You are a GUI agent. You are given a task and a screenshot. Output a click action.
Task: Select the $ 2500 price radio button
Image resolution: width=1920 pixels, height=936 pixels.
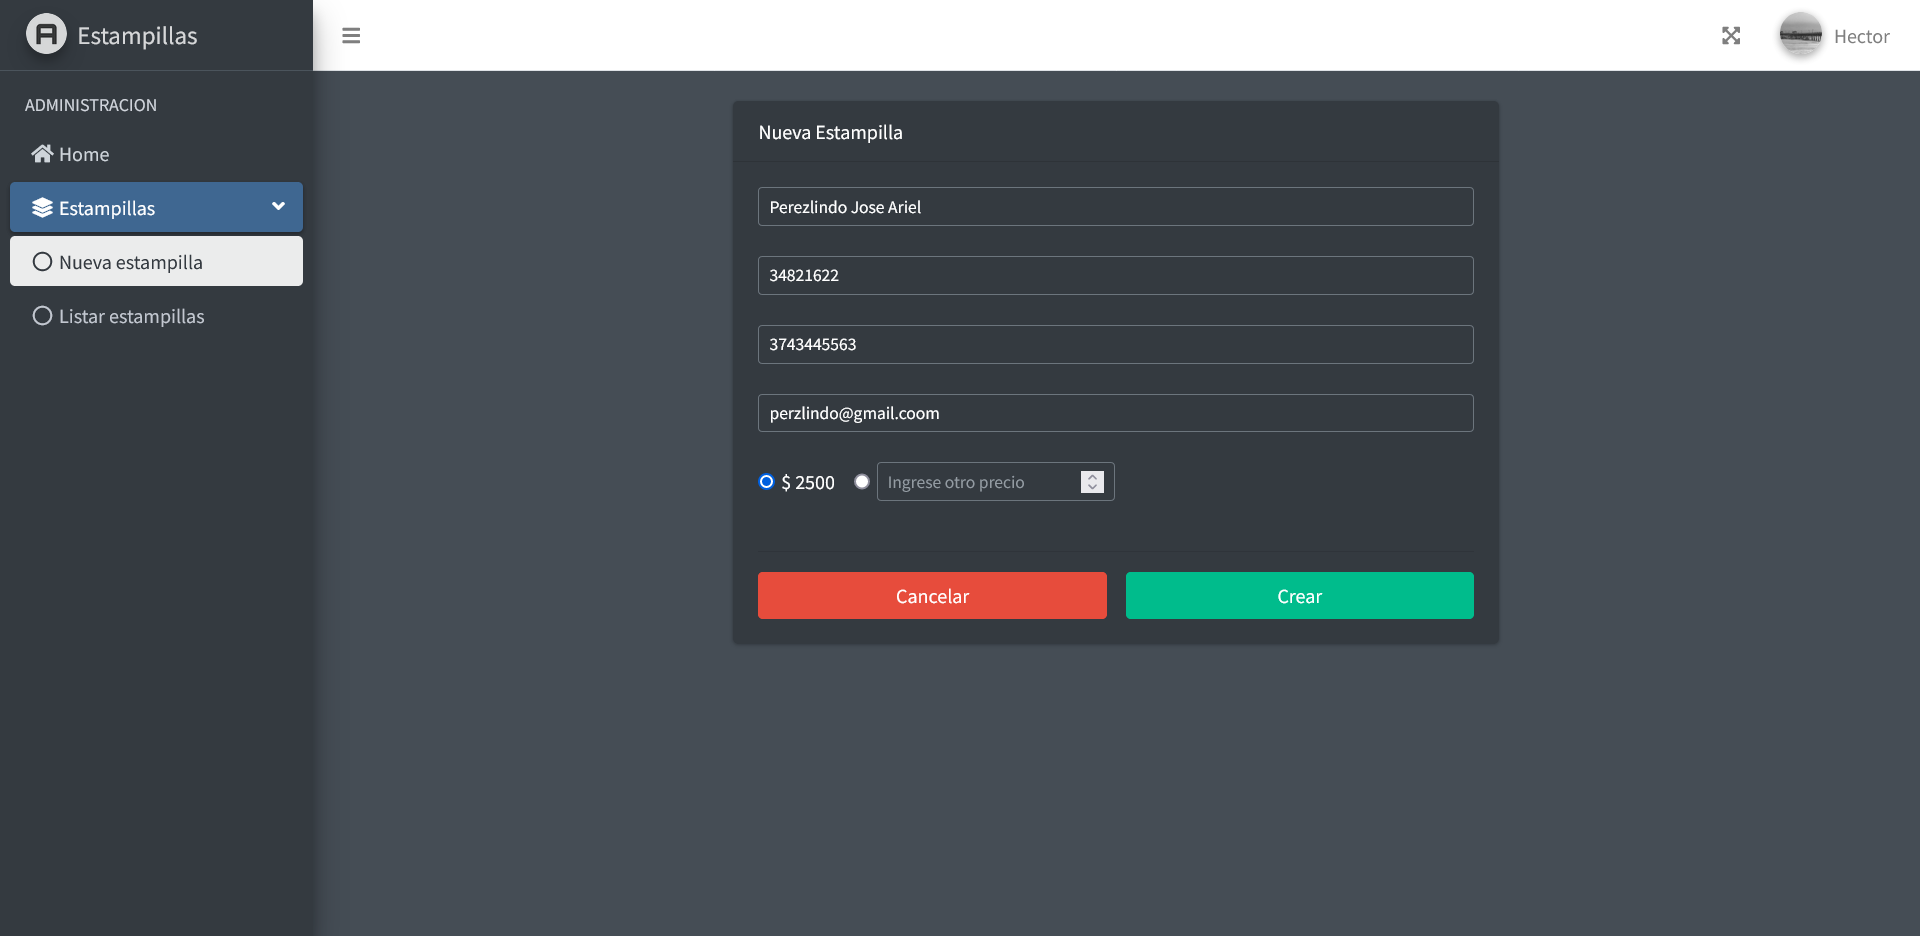click(x=767, y=482)
